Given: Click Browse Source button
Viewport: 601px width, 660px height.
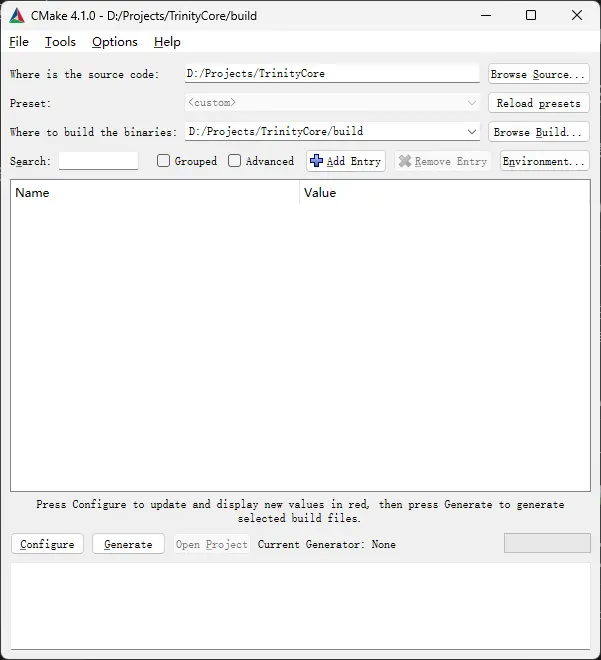Looking at the screenshot, I should [538, 74].
